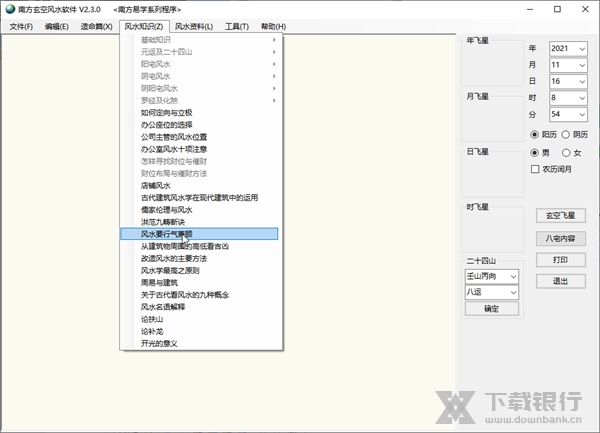Open the 编辑(E) menu
The image size is (600, 433).
coord(57,26)
